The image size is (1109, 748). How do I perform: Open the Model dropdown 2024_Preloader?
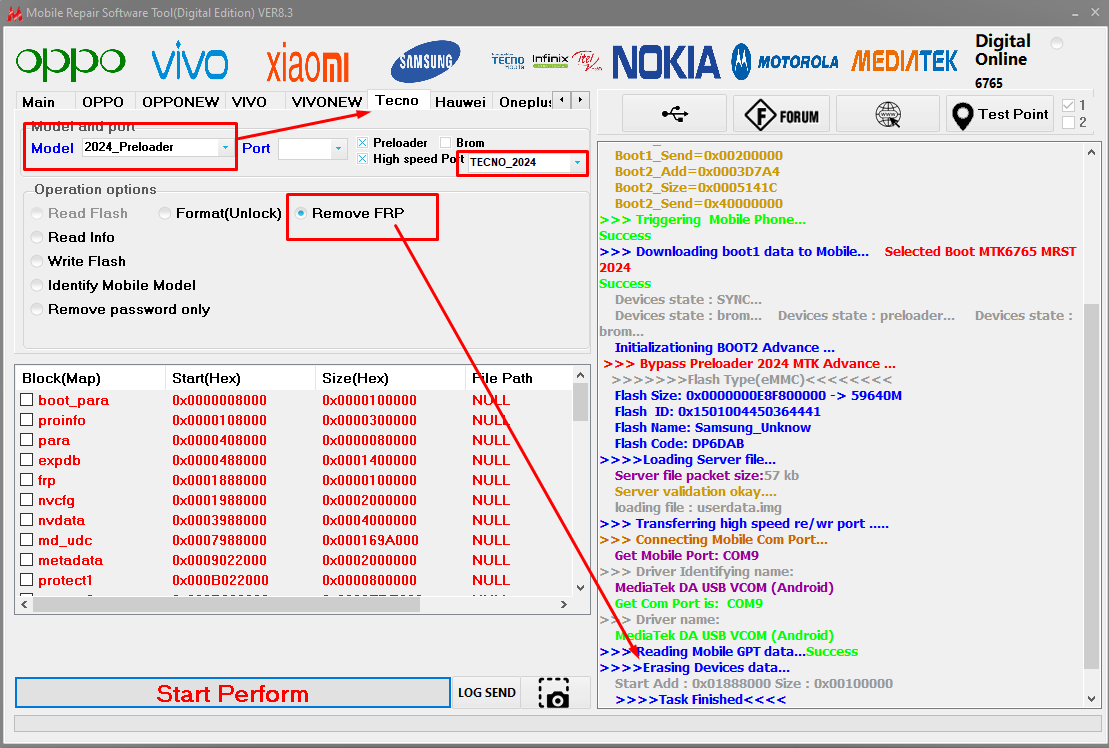(x=226, y=148)
